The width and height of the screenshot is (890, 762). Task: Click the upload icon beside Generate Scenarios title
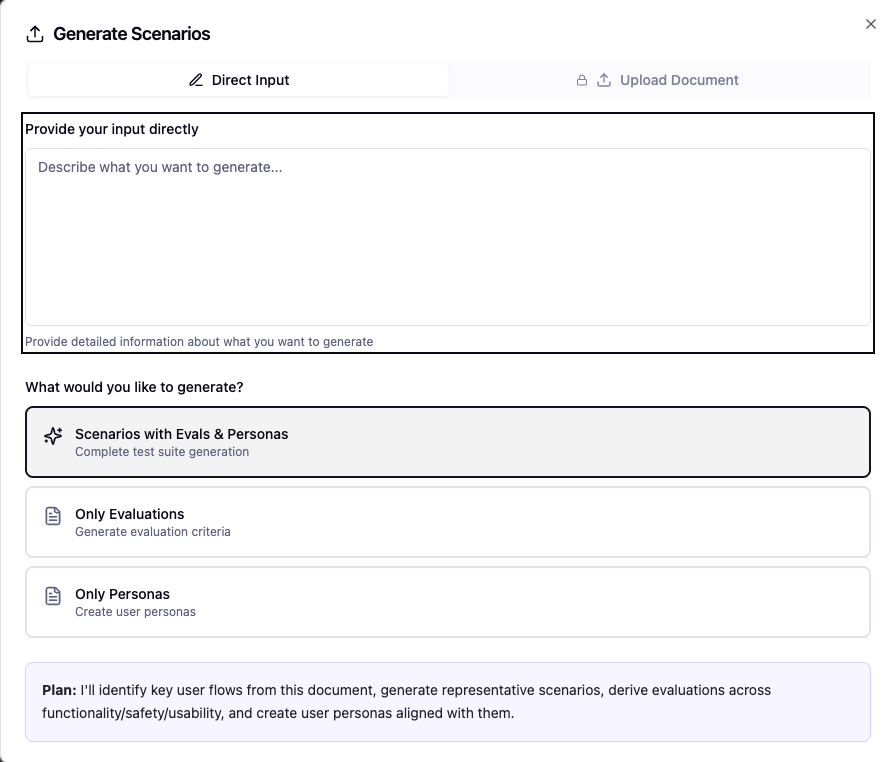[35, 33]
